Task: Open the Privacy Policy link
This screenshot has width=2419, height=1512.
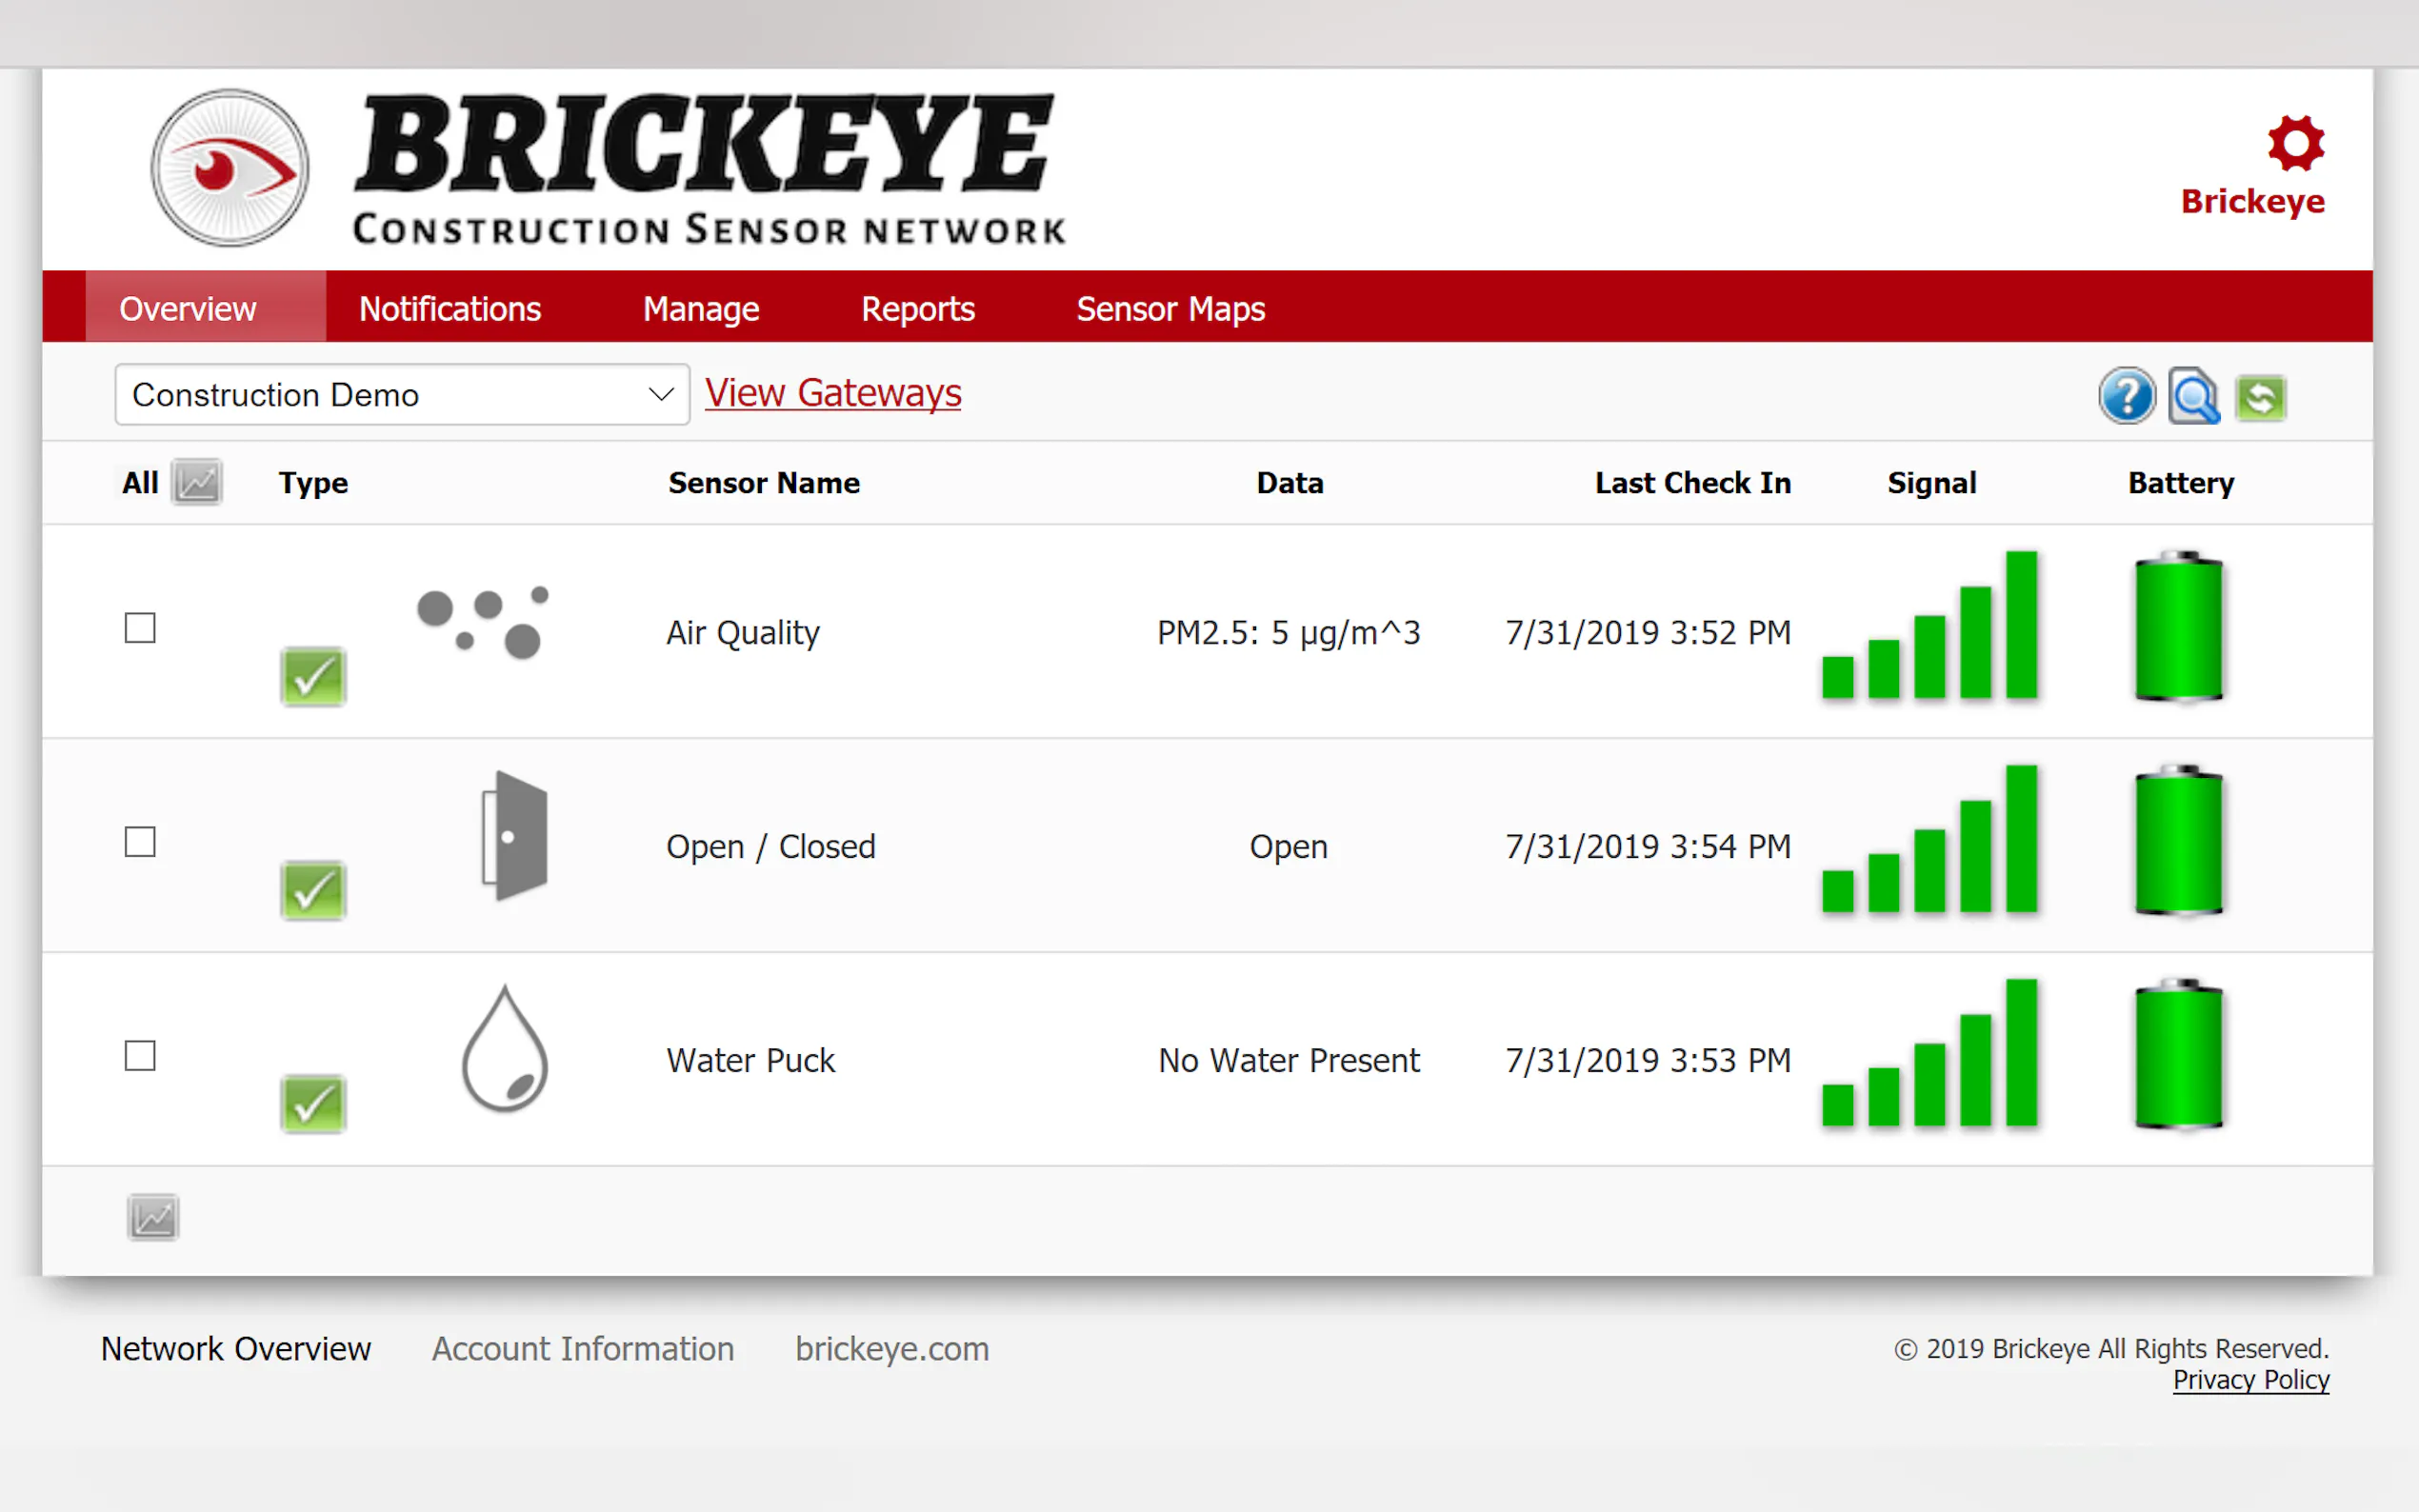Action: click(2250, 1380)
